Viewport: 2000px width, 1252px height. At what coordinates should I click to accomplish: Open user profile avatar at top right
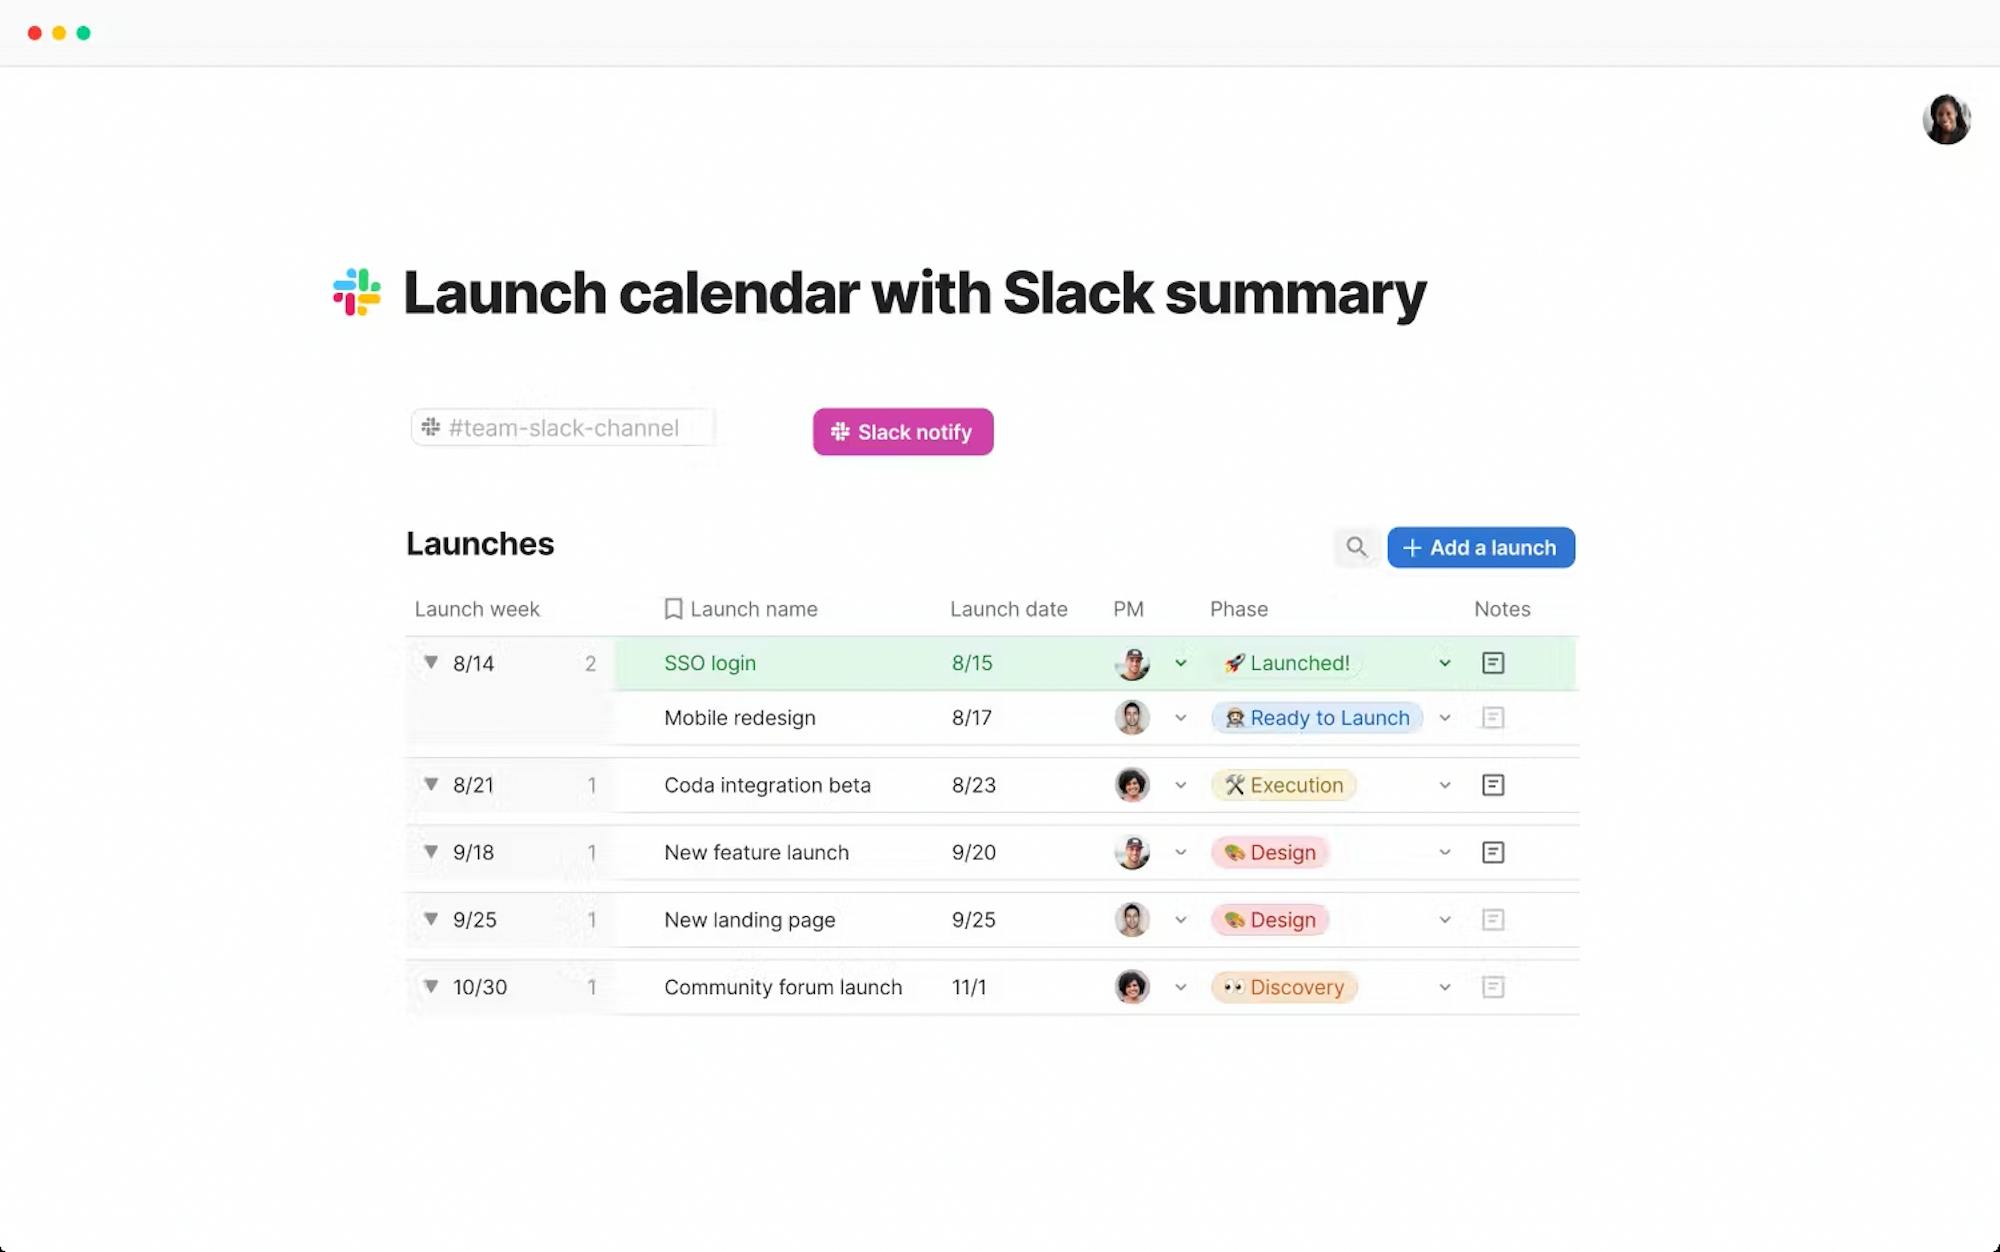pyautogui.click(x=1946, y=120)
